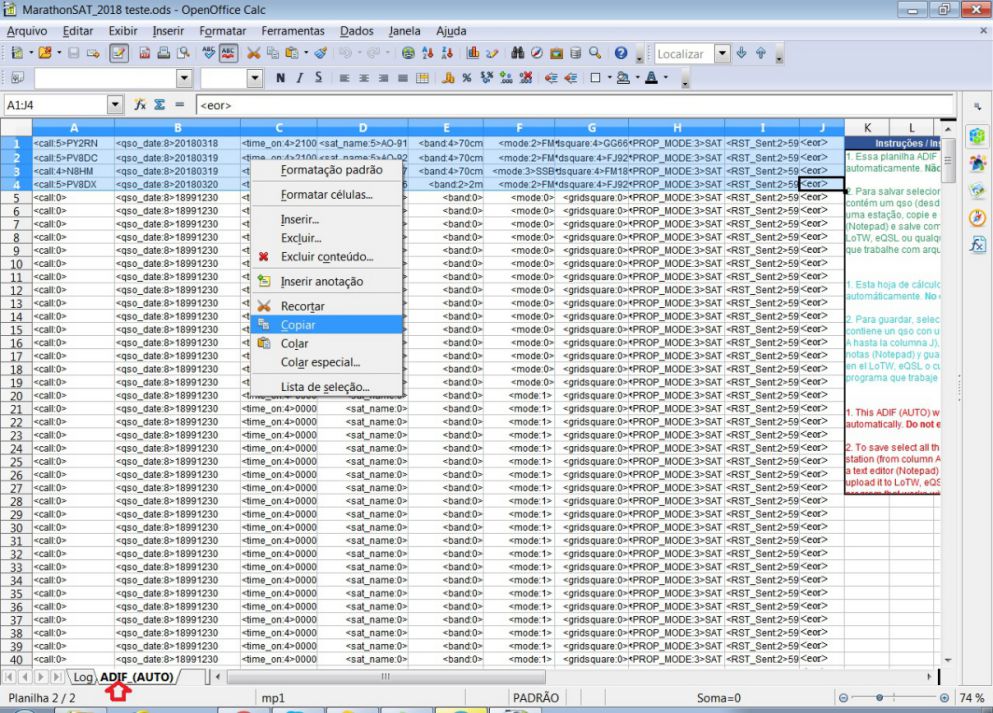Switch to the Log sheet tab

[82, 677]
